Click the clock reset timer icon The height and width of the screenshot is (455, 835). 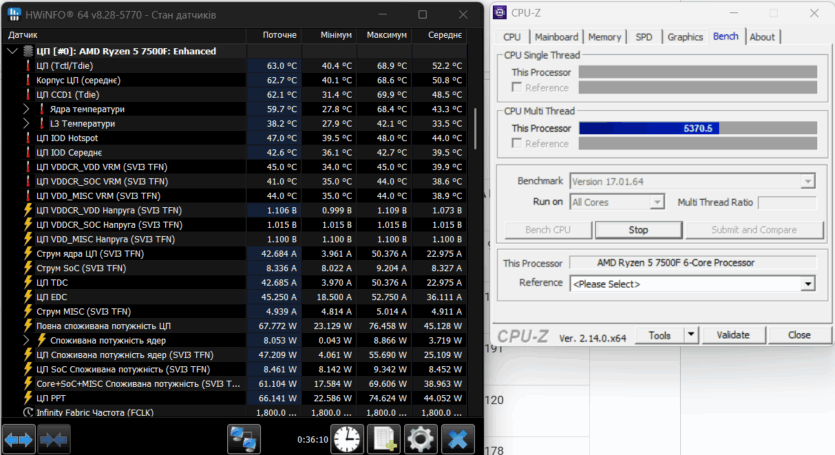tap(347, 438)
